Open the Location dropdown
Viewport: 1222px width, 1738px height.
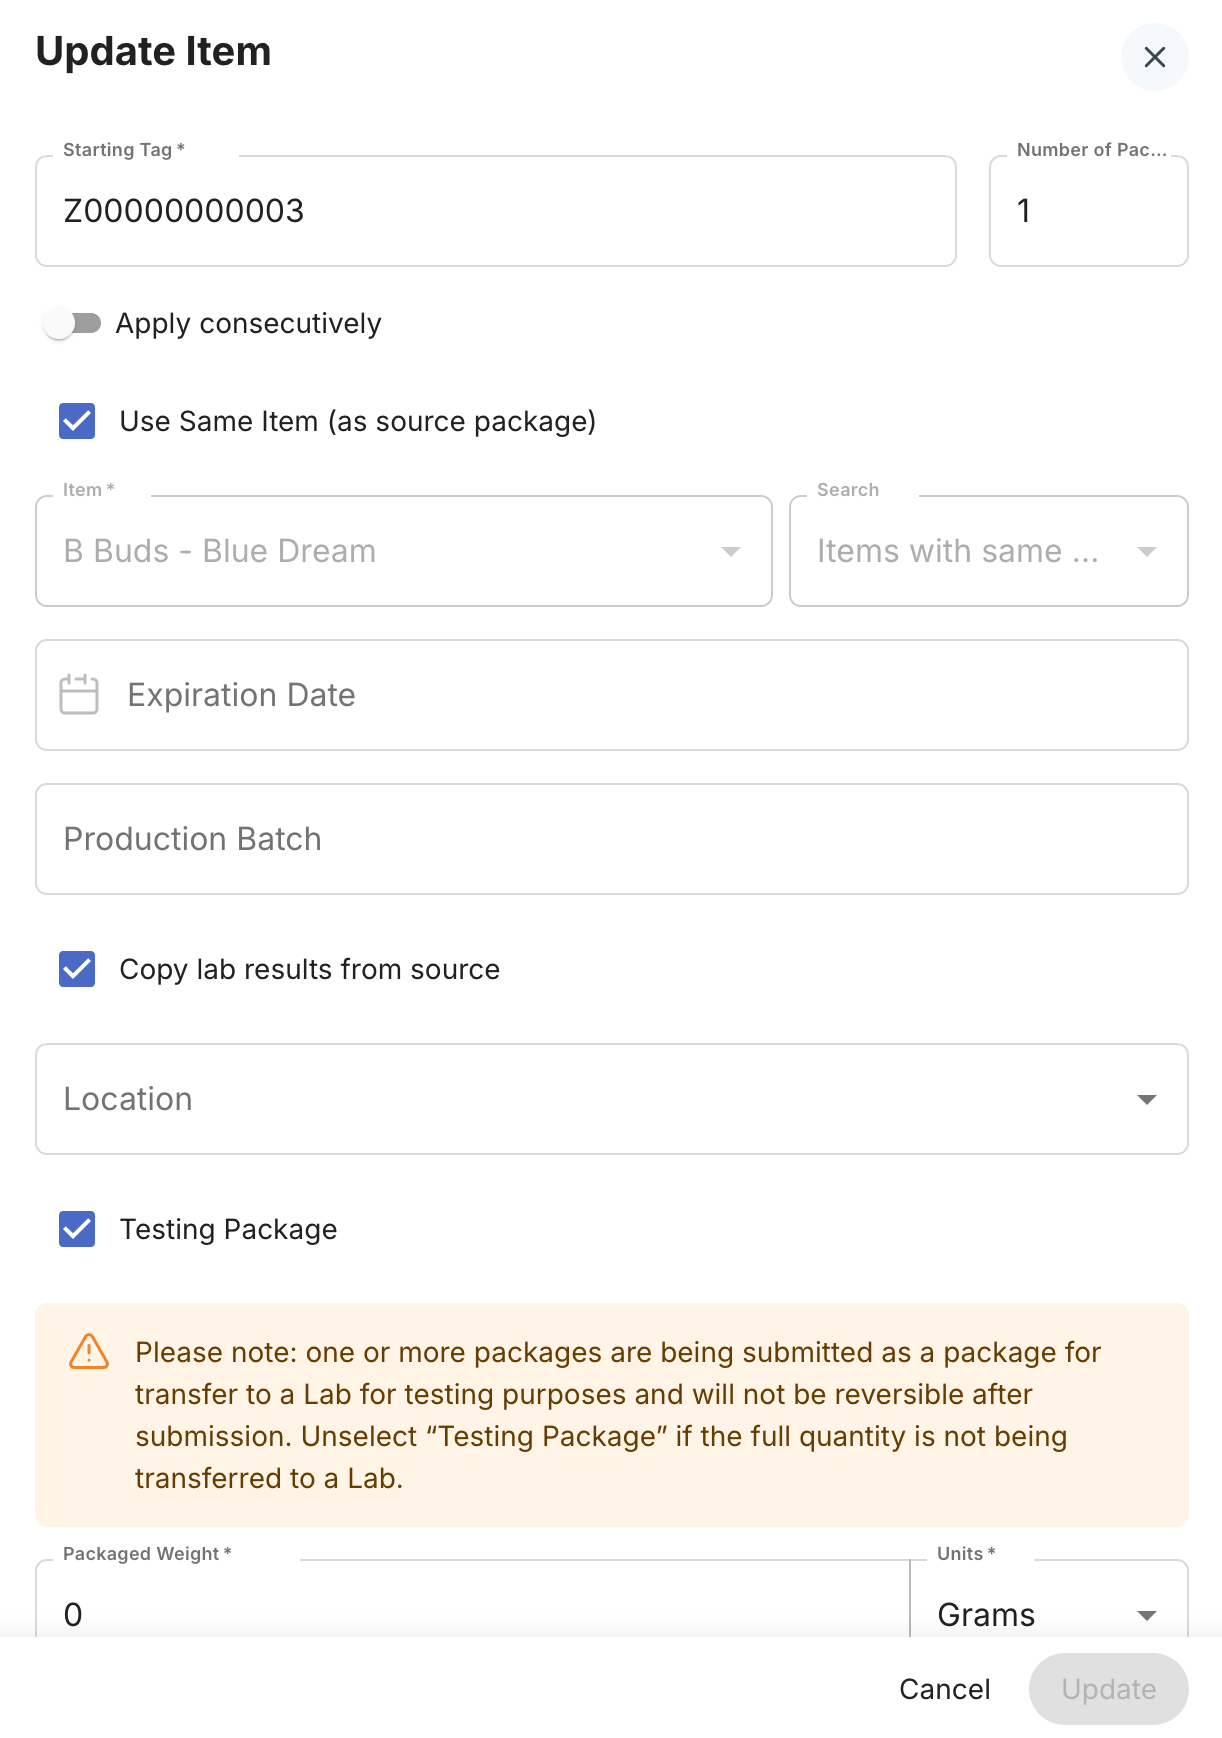pos(612,1099)
